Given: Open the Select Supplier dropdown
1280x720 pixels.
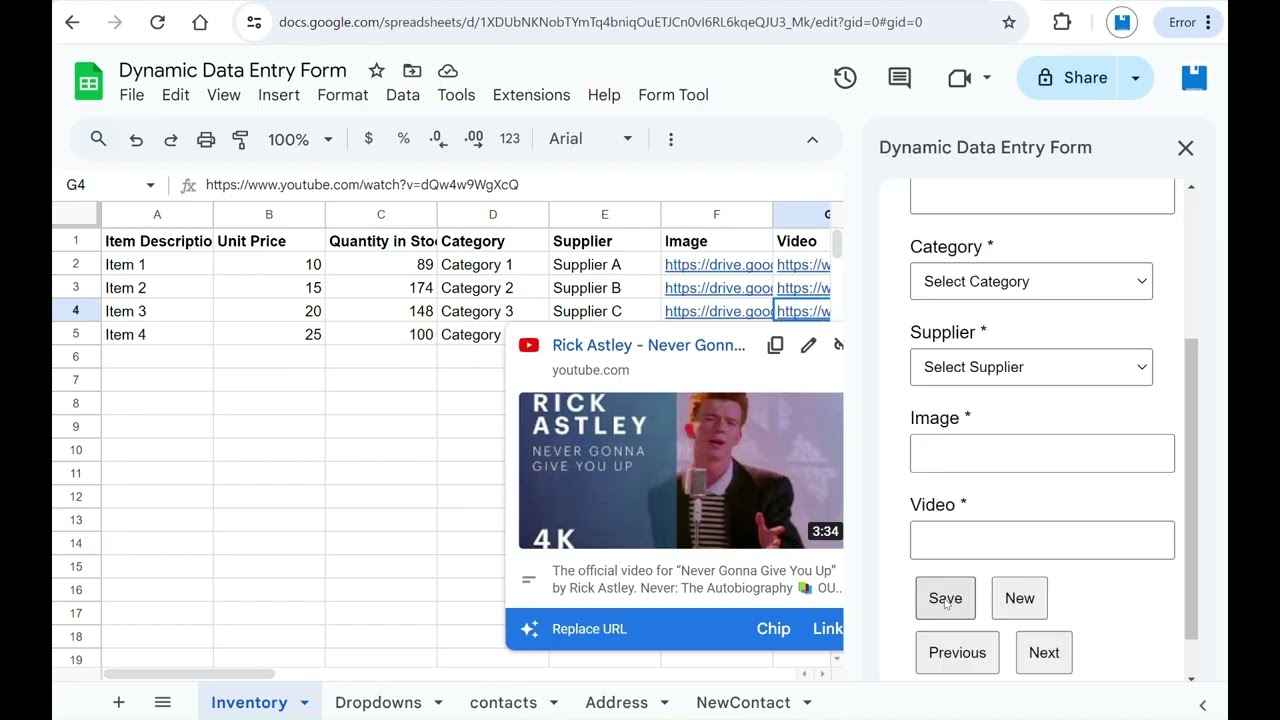Looking at the screenshot, I should tap(1031, 367).
